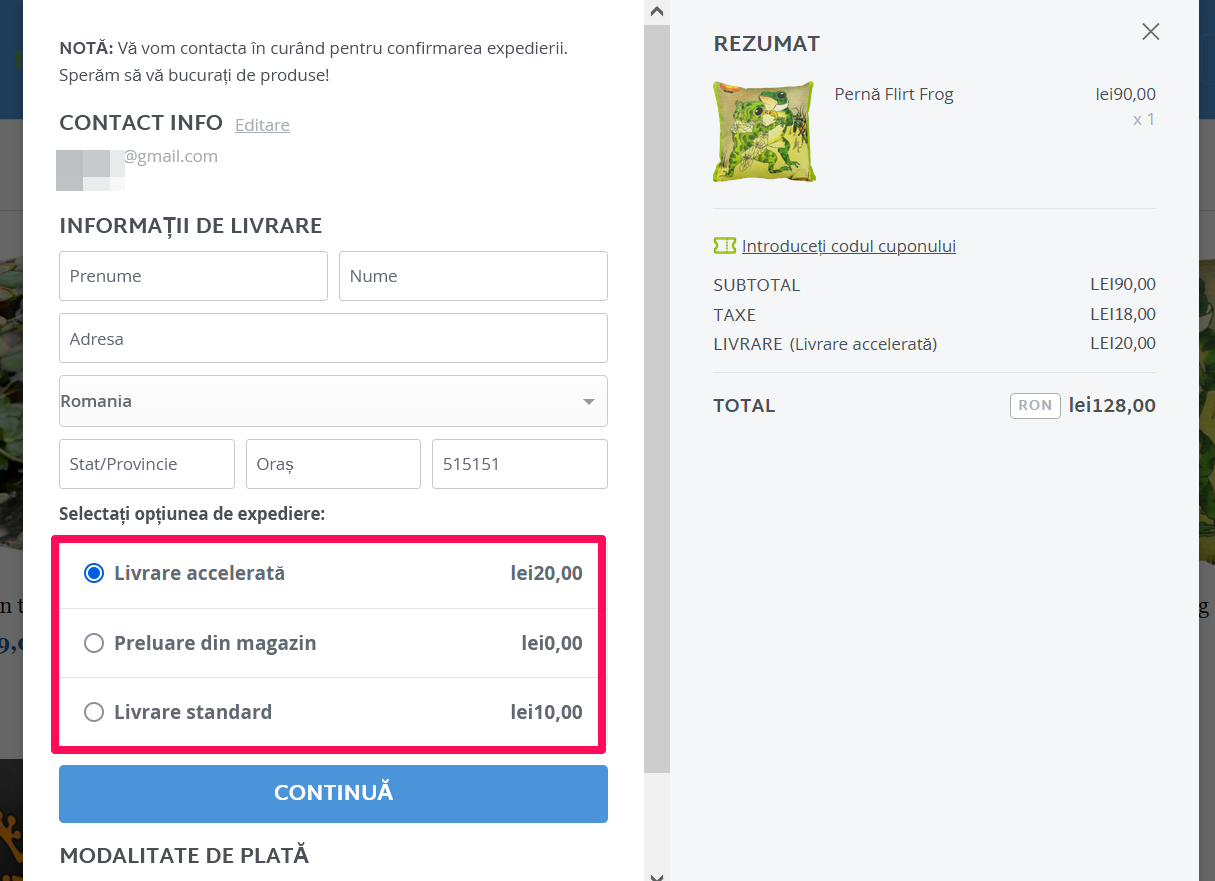Viewport: 1215px width, 881px height.
Task: Focus the Stat/Provincie field
Action: point(147,464)
